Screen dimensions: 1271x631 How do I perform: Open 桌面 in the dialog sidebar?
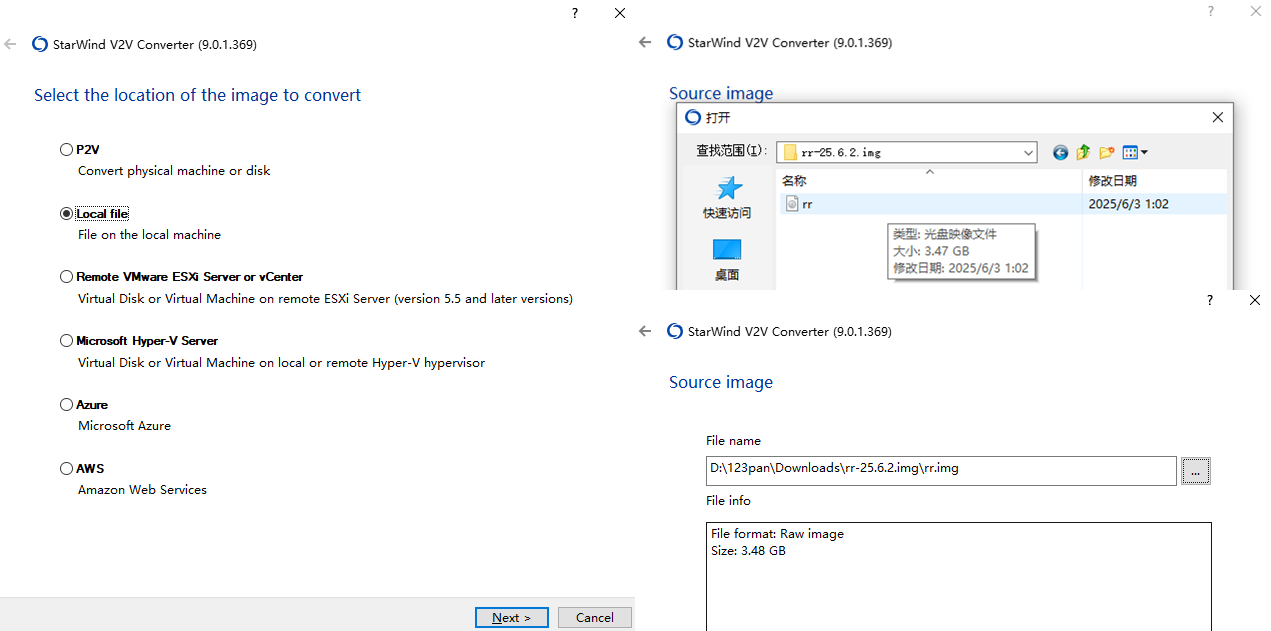[x=727, y=260]
